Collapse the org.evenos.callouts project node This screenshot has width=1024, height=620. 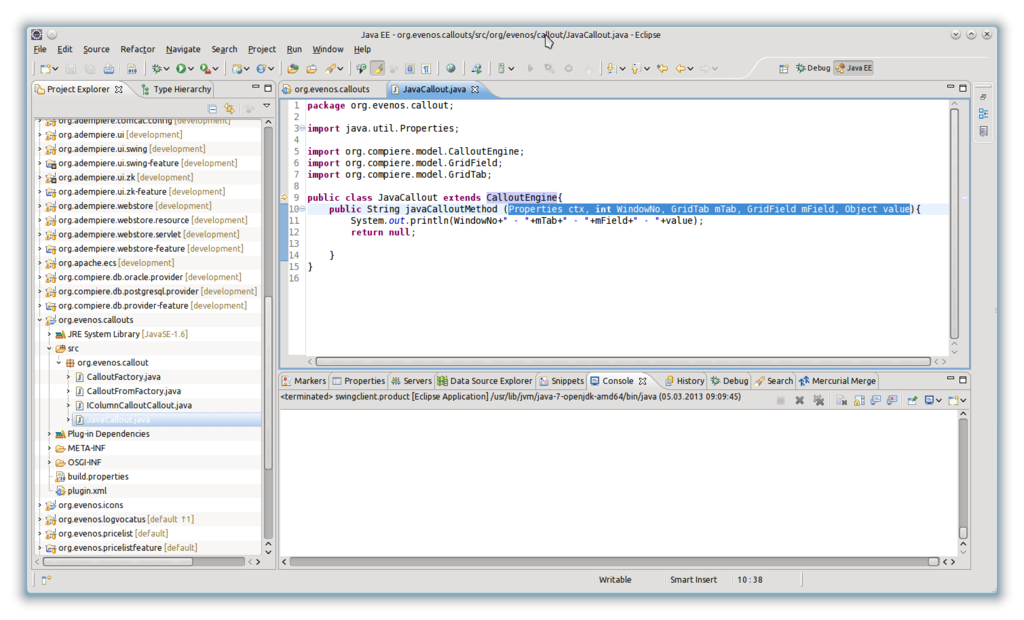(x=40, y=320)
